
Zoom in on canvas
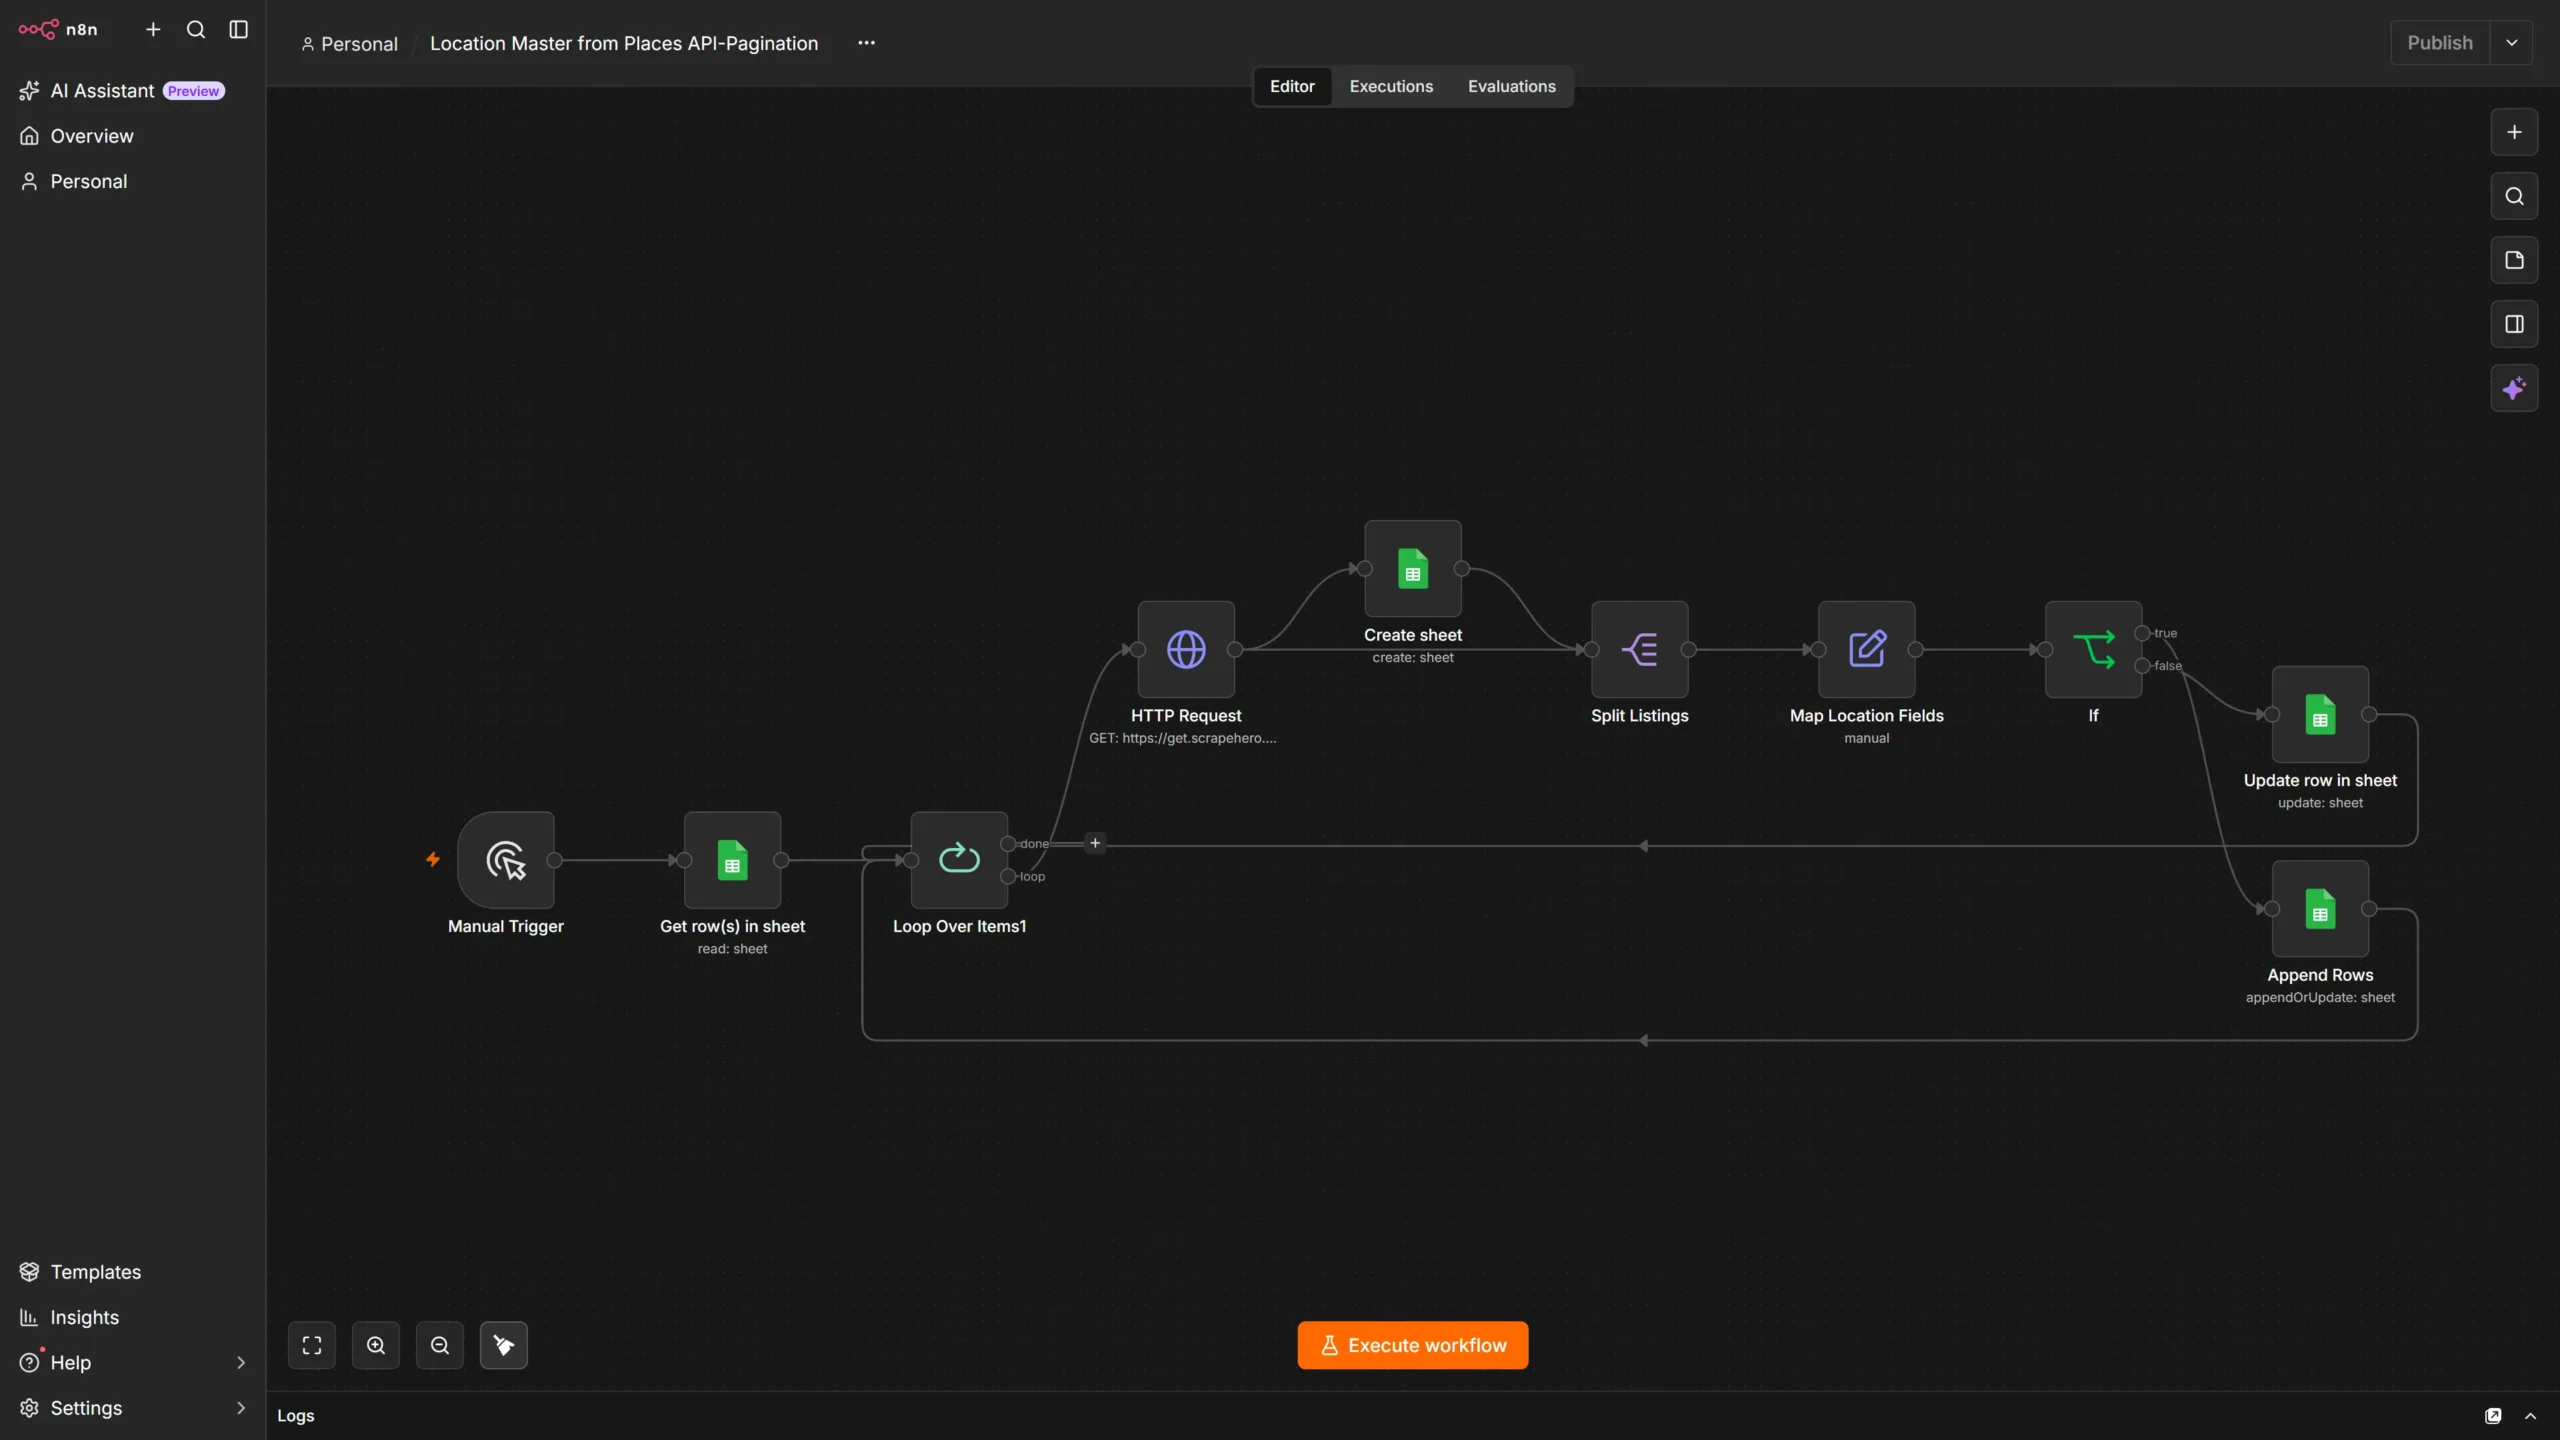(x=376, y=1345)
